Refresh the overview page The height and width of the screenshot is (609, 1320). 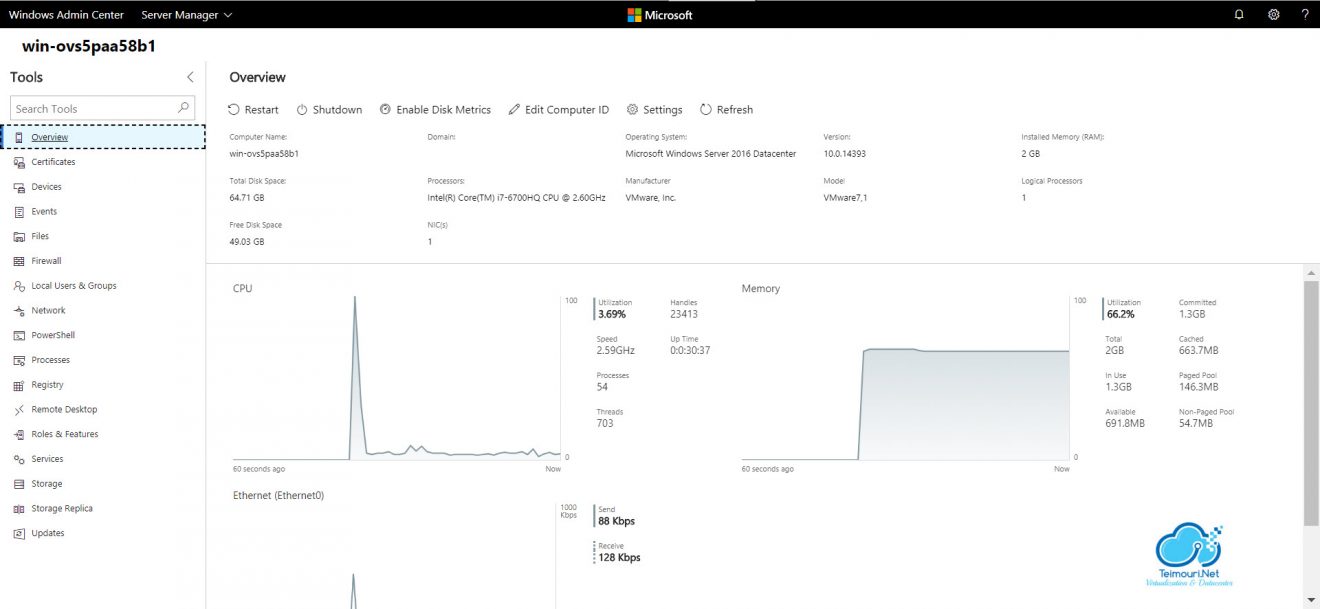coord(726,110)
